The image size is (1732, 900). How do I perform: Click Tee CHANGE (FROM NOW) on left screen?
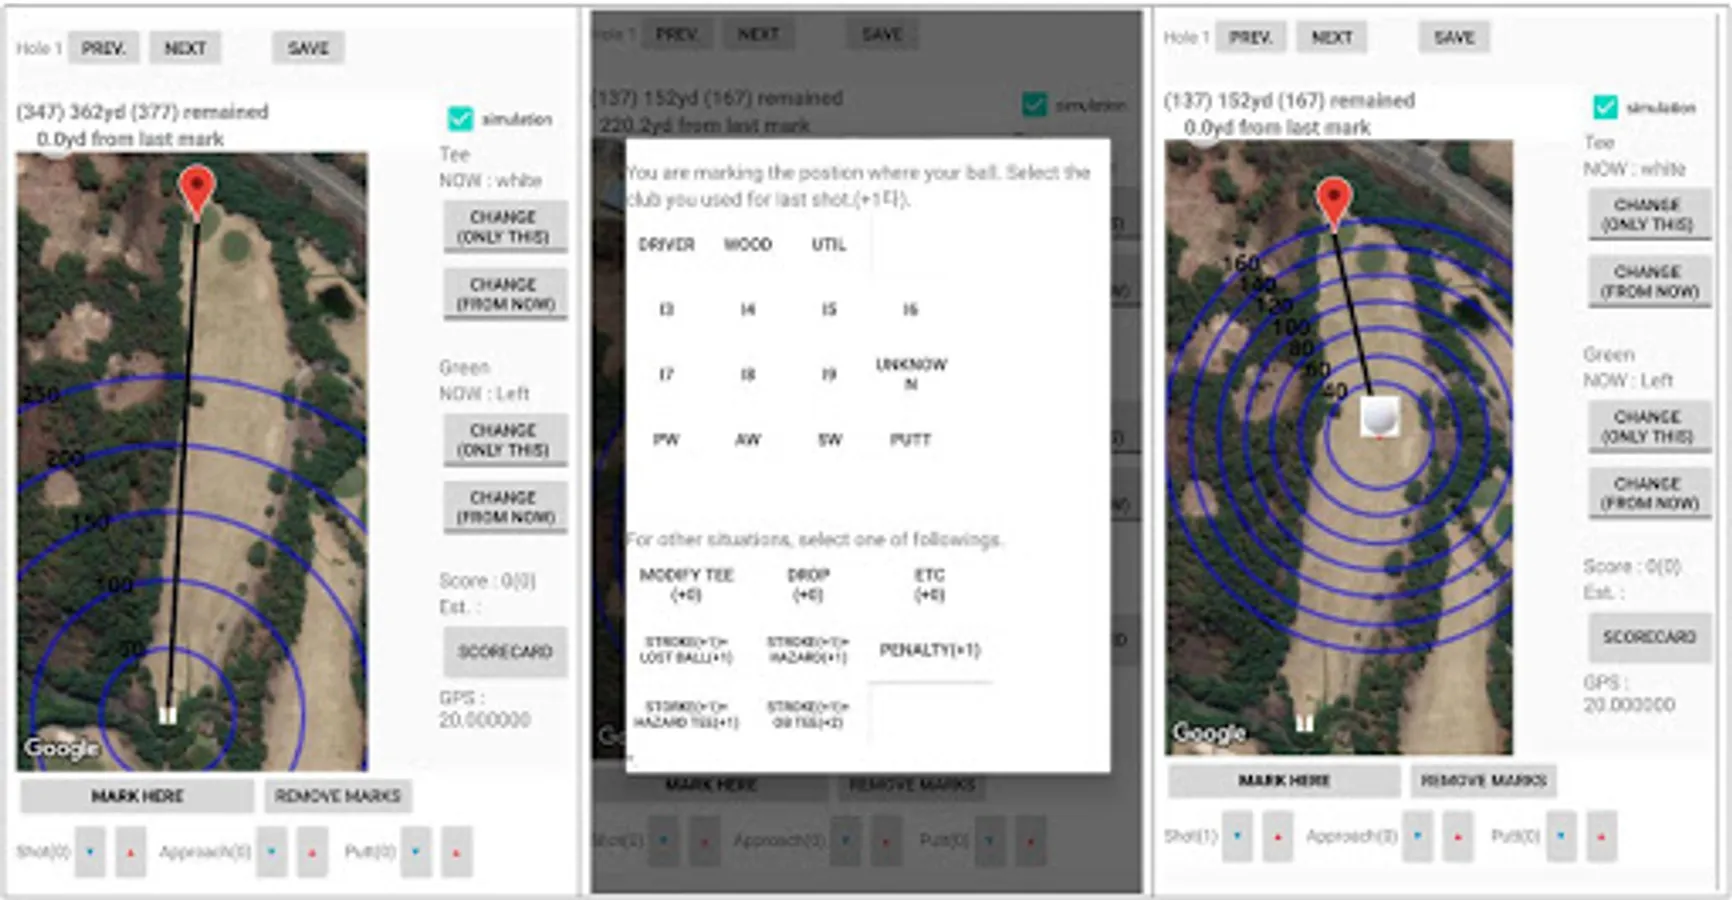504,294
